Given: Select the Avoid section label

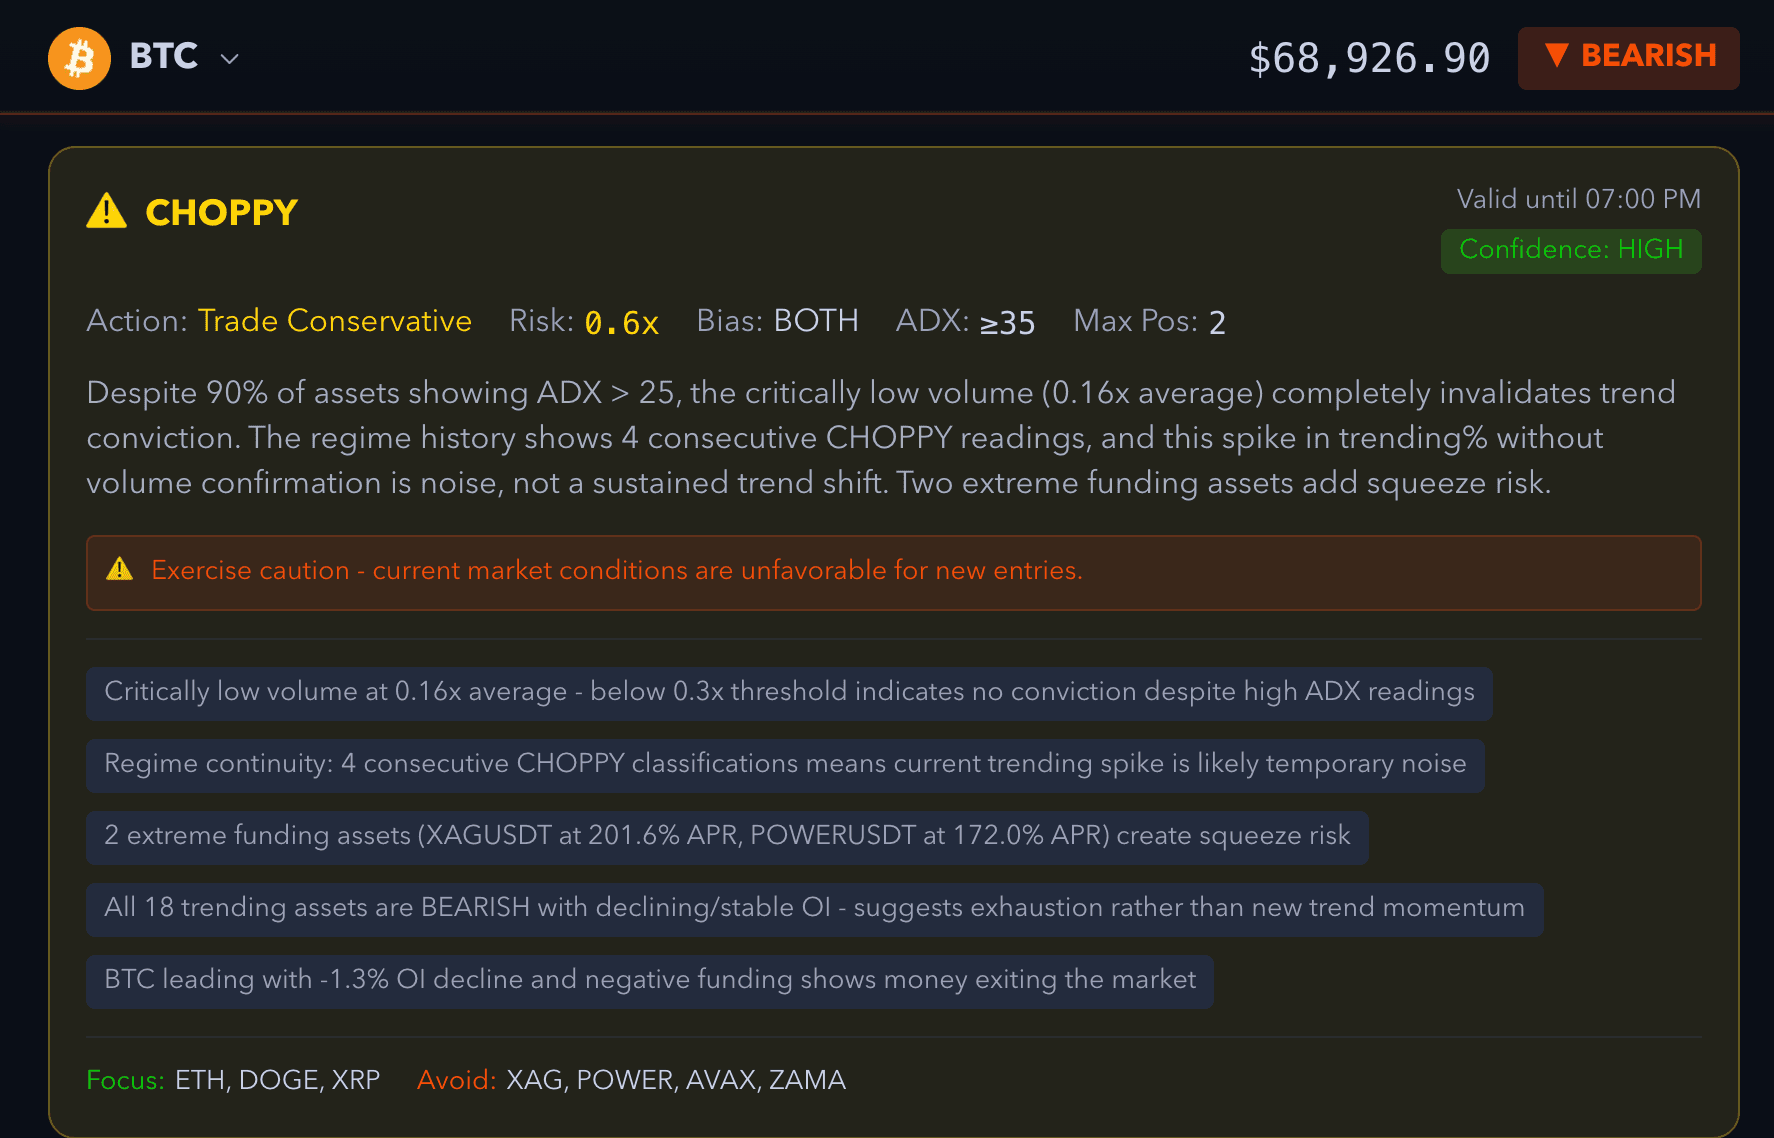Looking at the screenshot, I should [456, 1080].
